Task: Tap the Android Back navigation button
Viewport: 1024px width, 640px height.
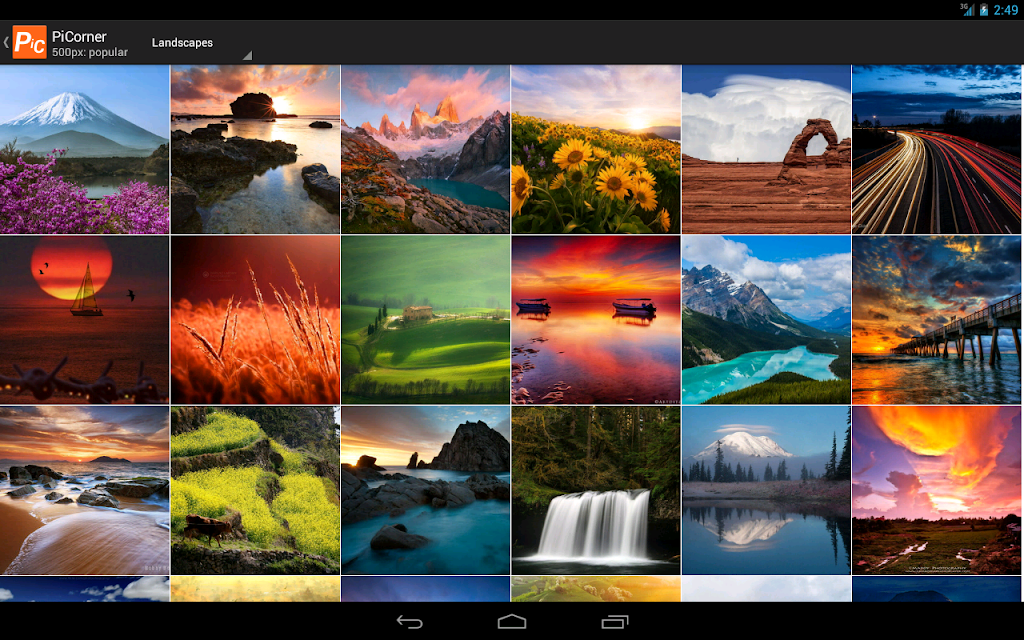Action: 409,622
